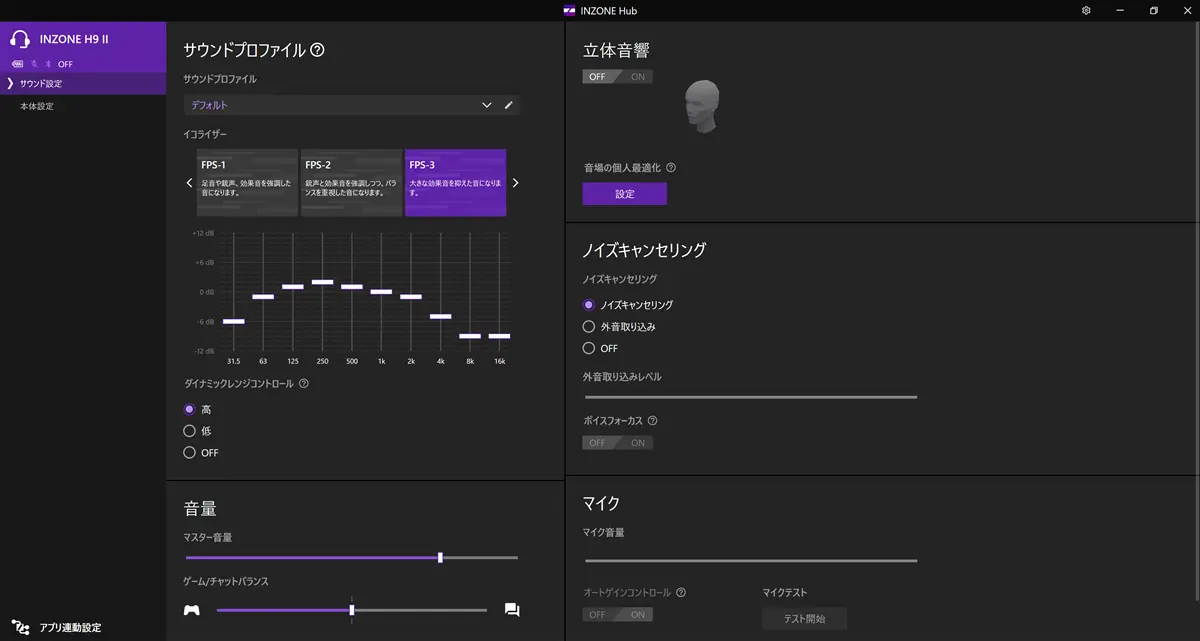The image size is (1200, 641).
Task: Select 高 dynamic range control option
Action: pyautogui.click(x=189, y=409)
